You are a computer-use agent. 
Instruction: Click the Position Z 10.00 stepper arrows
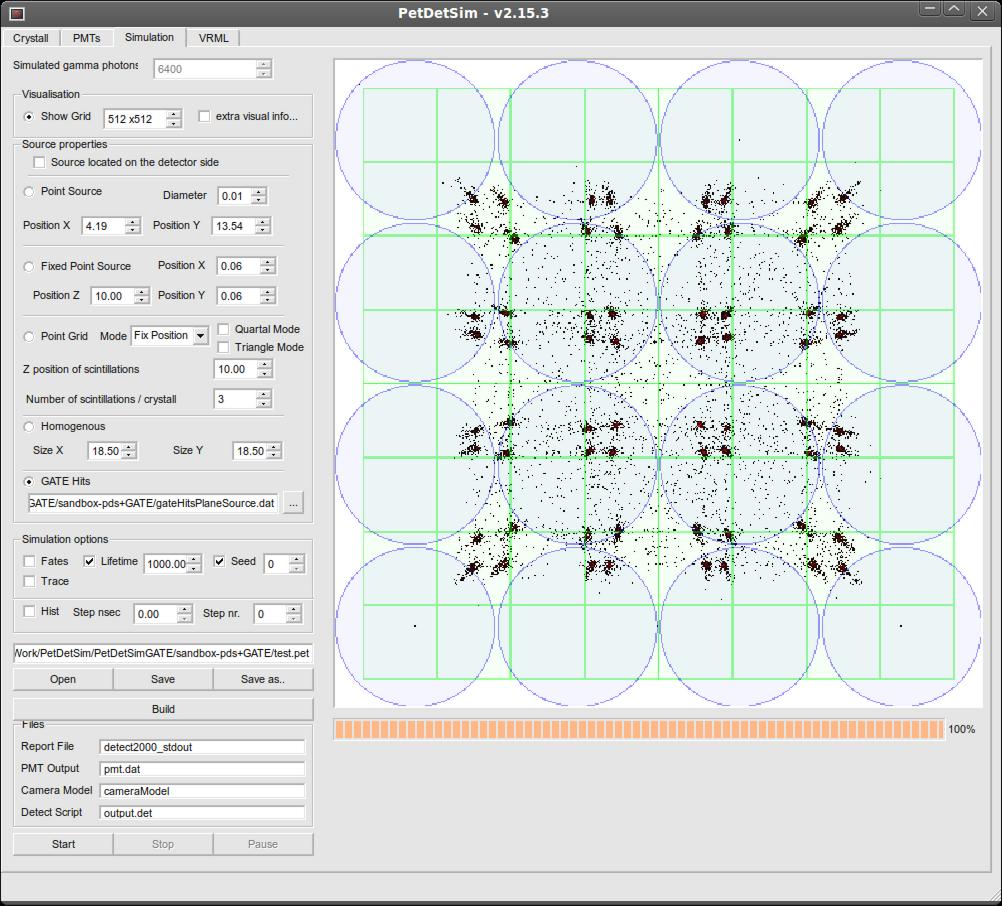141,296
